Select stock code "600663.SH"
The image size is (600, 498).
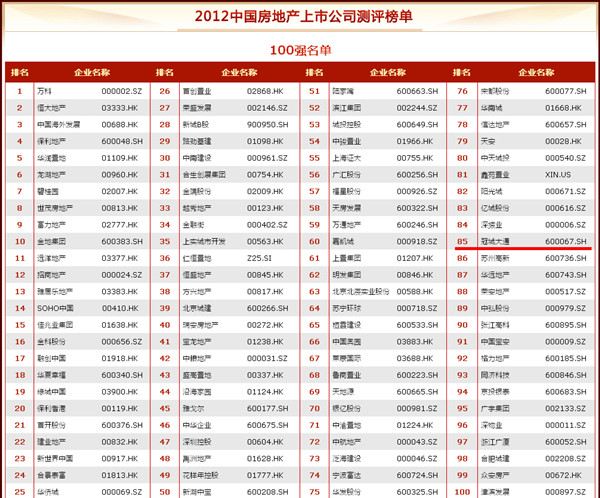pyautogui.click(x=417, y=91)
